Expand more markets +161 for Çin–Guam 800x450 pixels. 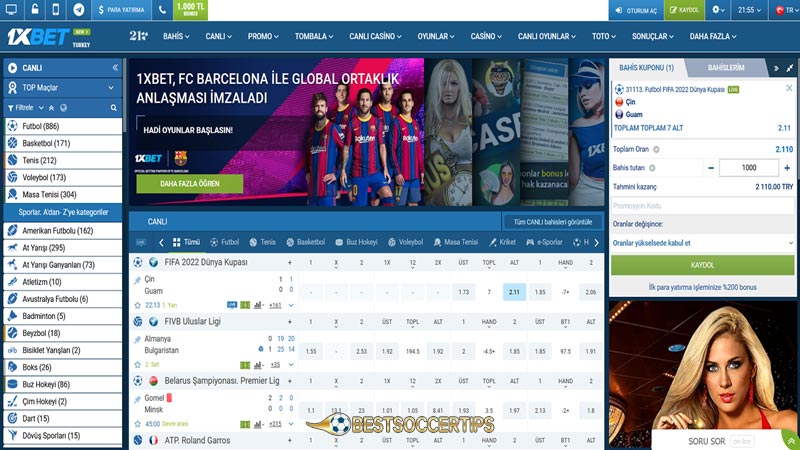pos(276,305)
